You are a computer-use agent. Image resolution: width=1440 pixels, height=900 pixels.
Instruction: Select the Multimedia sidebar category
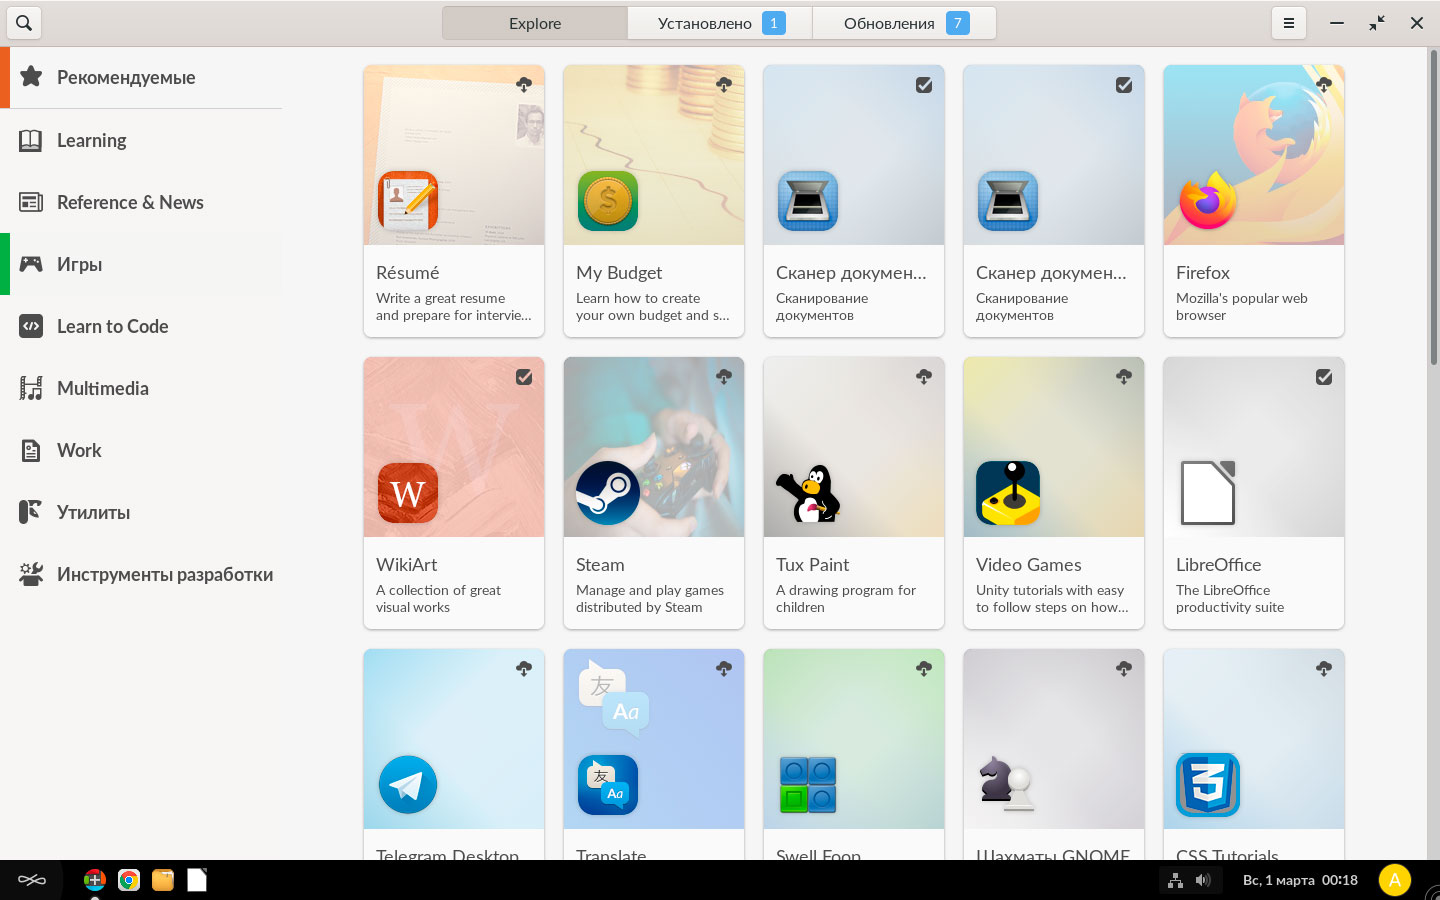click(102, 388)
